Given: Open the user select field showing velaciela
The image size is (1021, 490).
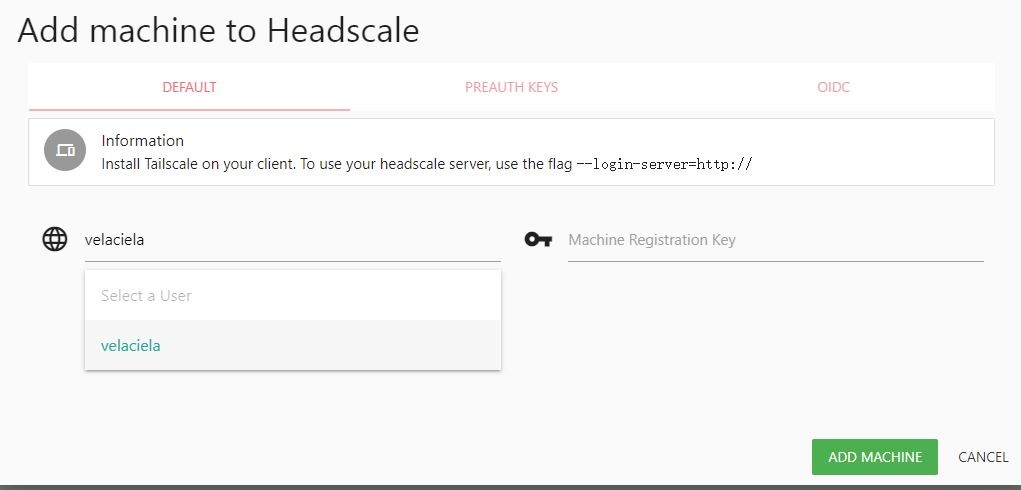Looking at the screenshot, I should 292,240.
